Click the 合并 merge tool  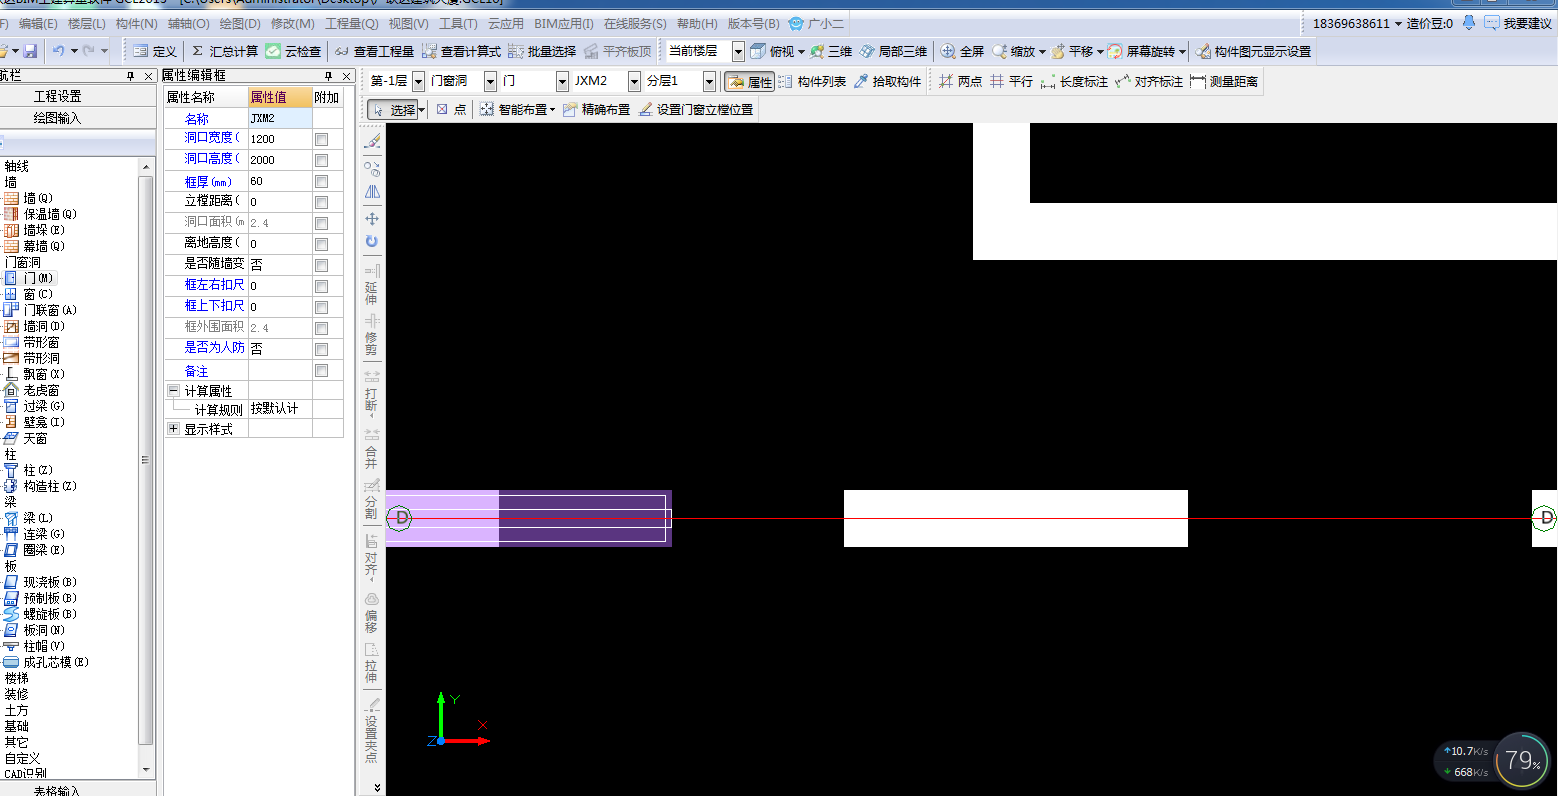[372, 449]
